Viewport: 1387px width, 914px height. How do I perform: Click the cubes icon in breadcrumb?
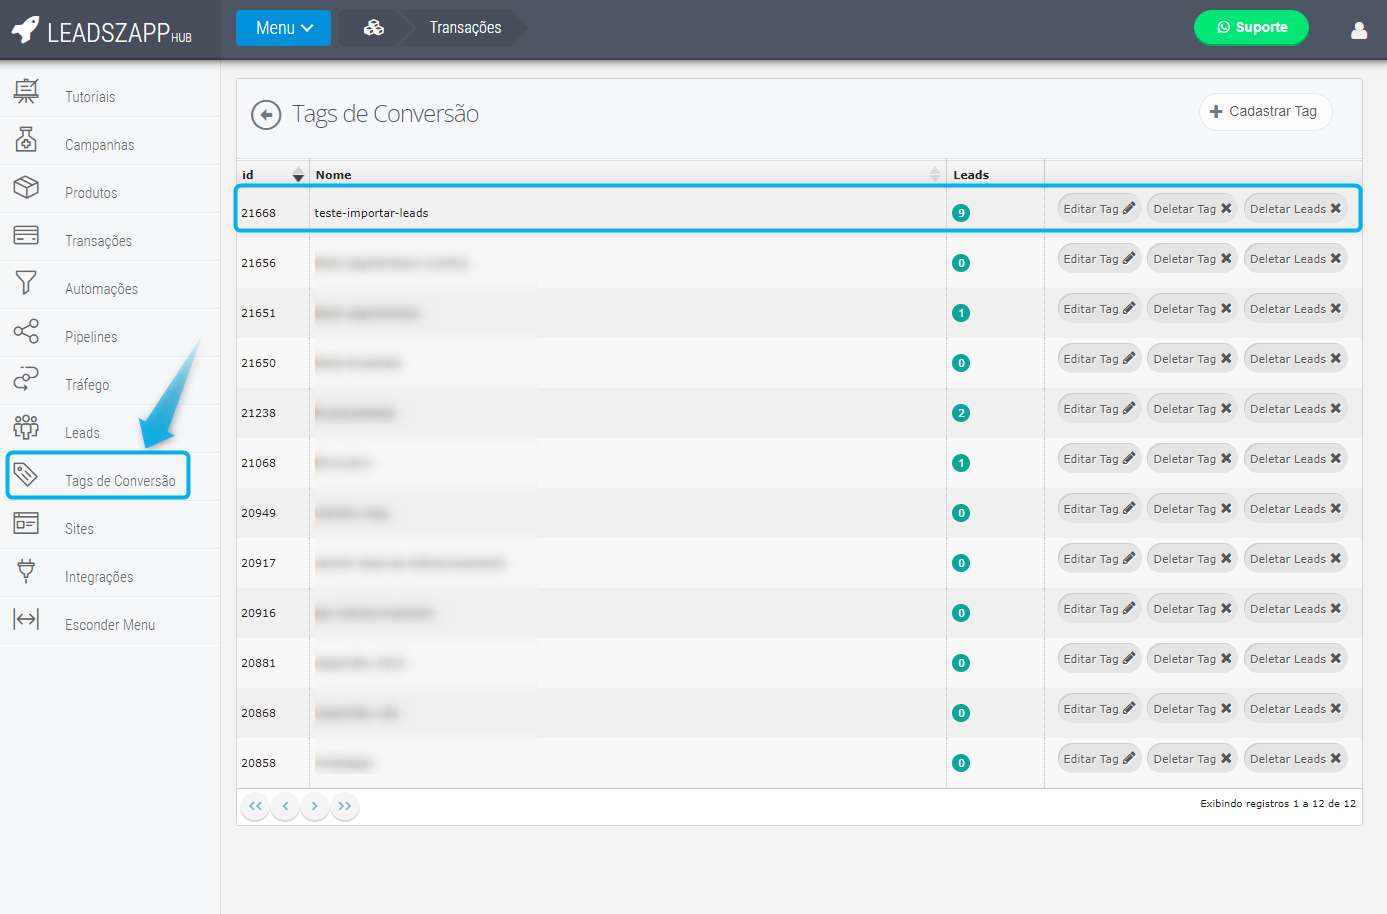(373, 28)
